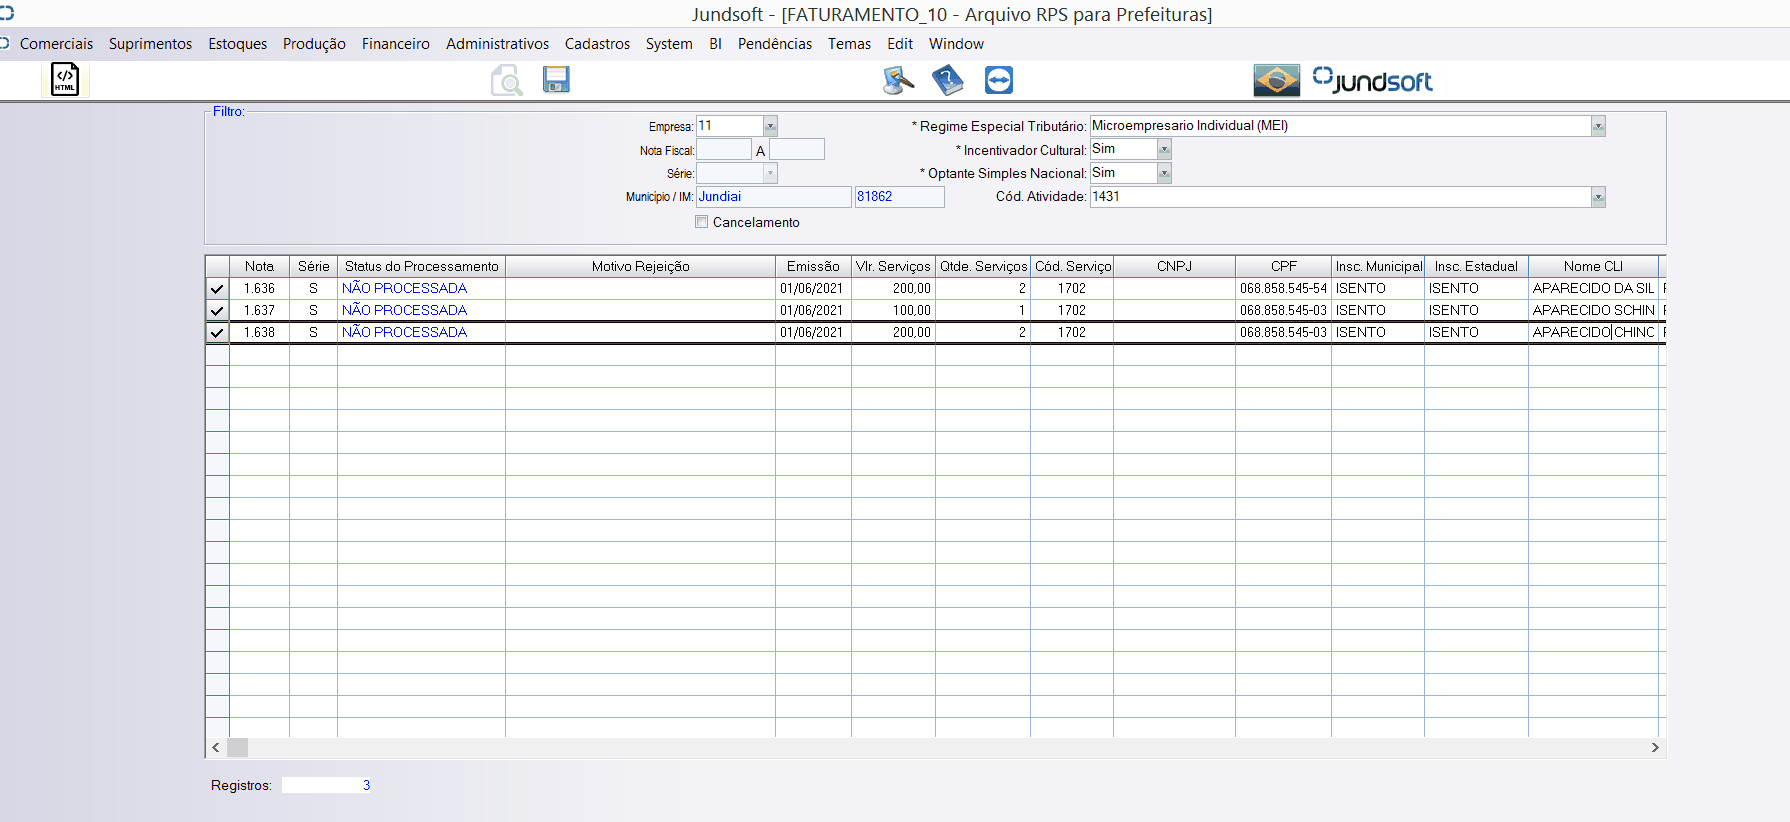
Task: Open the Administrativos menu
Action: click(x=497, y=44)
